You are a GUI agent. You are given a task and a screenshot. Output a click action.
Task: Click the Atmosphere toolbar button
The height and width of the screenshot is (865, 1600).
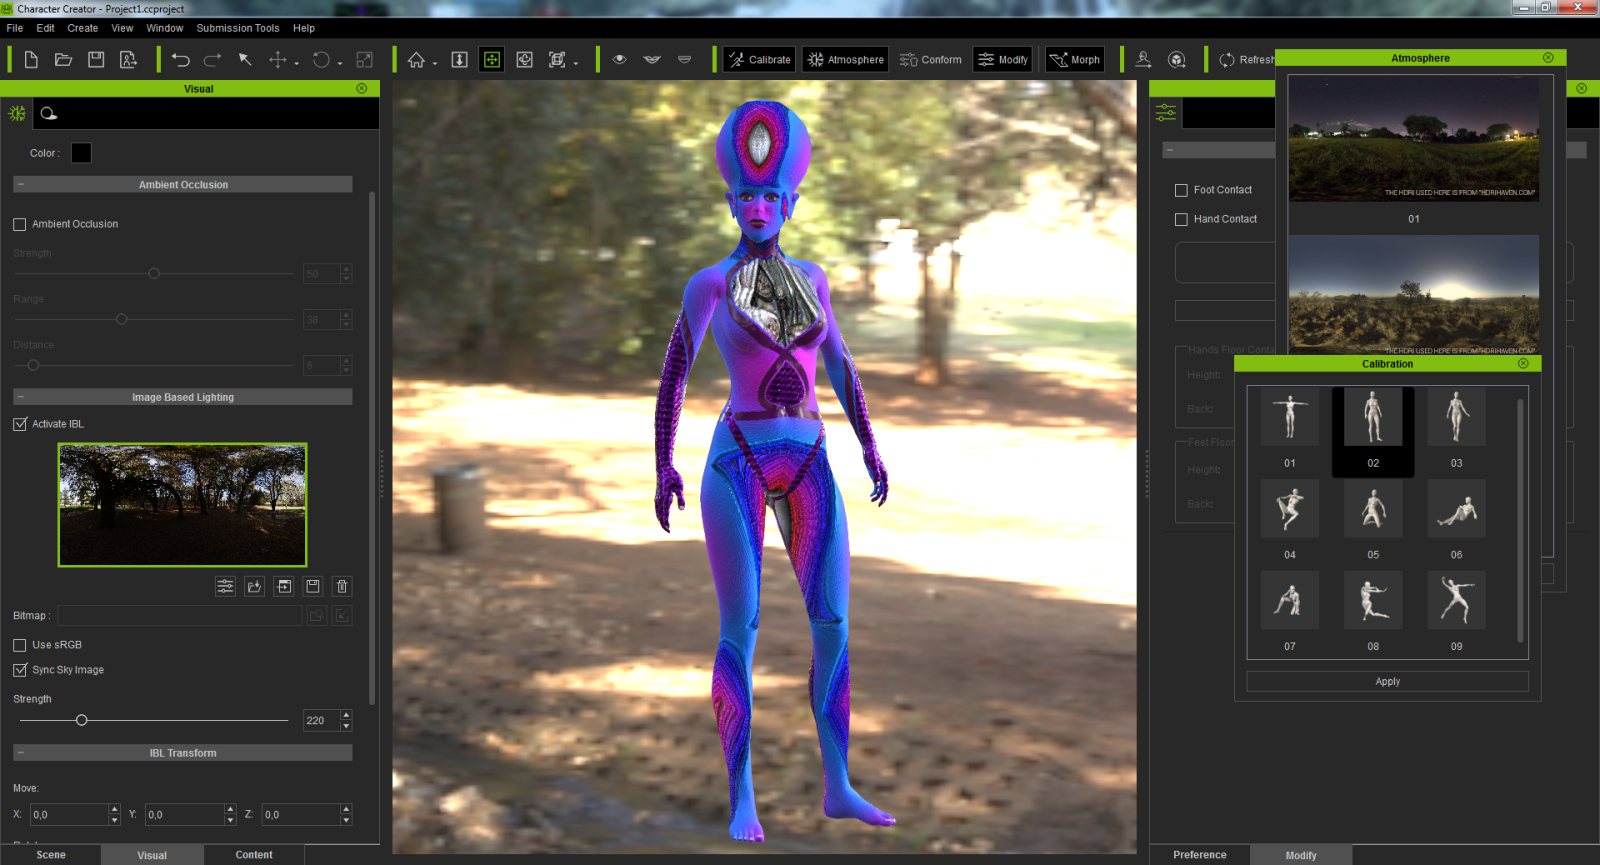[846, 60]
